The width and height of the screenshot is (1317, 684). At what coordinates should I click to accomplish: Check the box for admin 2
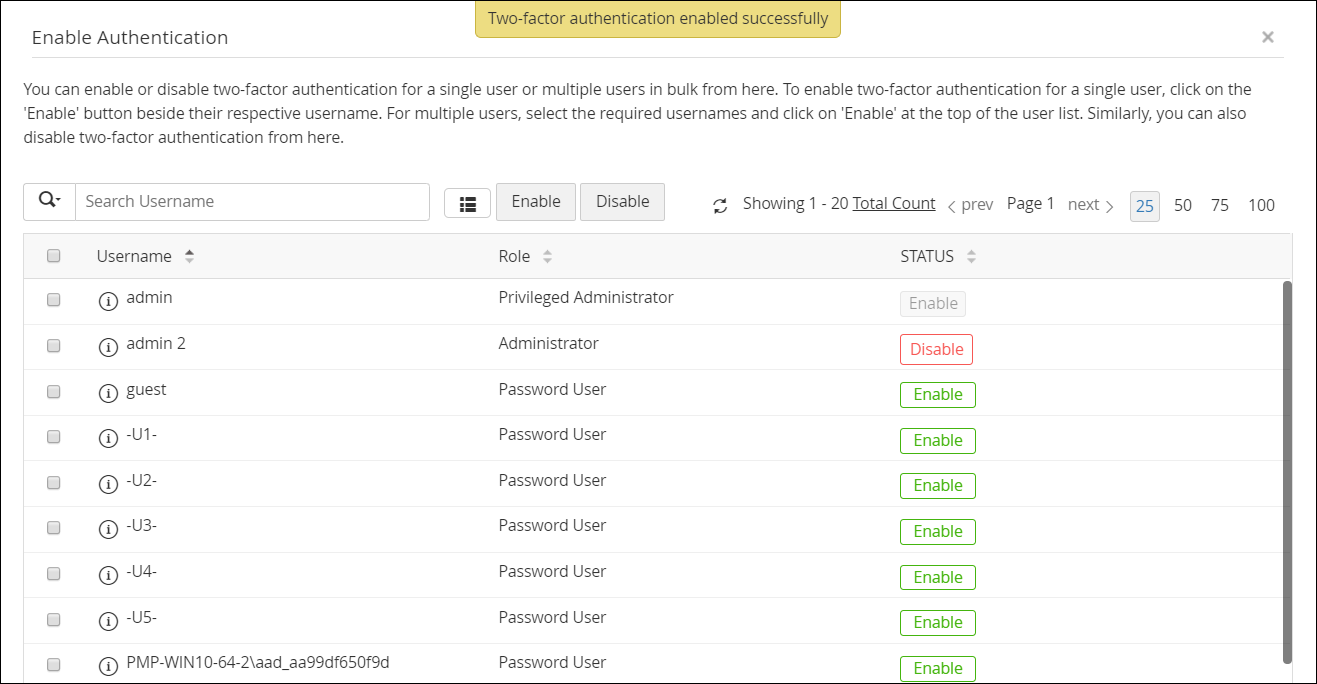(54, 345)
